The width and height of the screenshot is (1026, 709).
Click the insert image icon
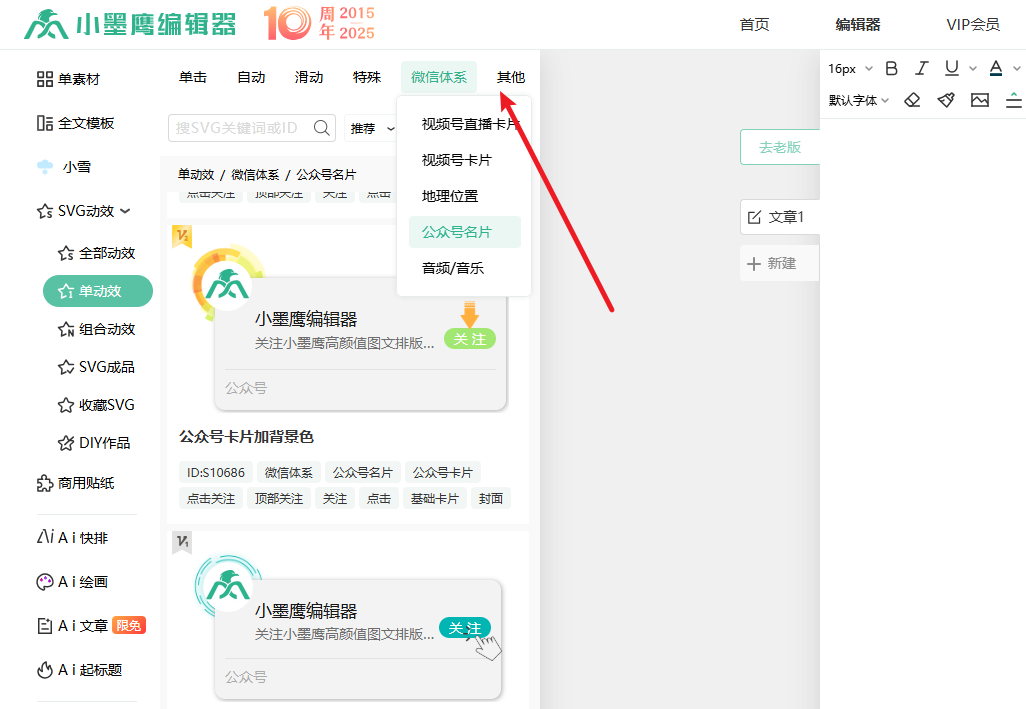click(980, 100)
